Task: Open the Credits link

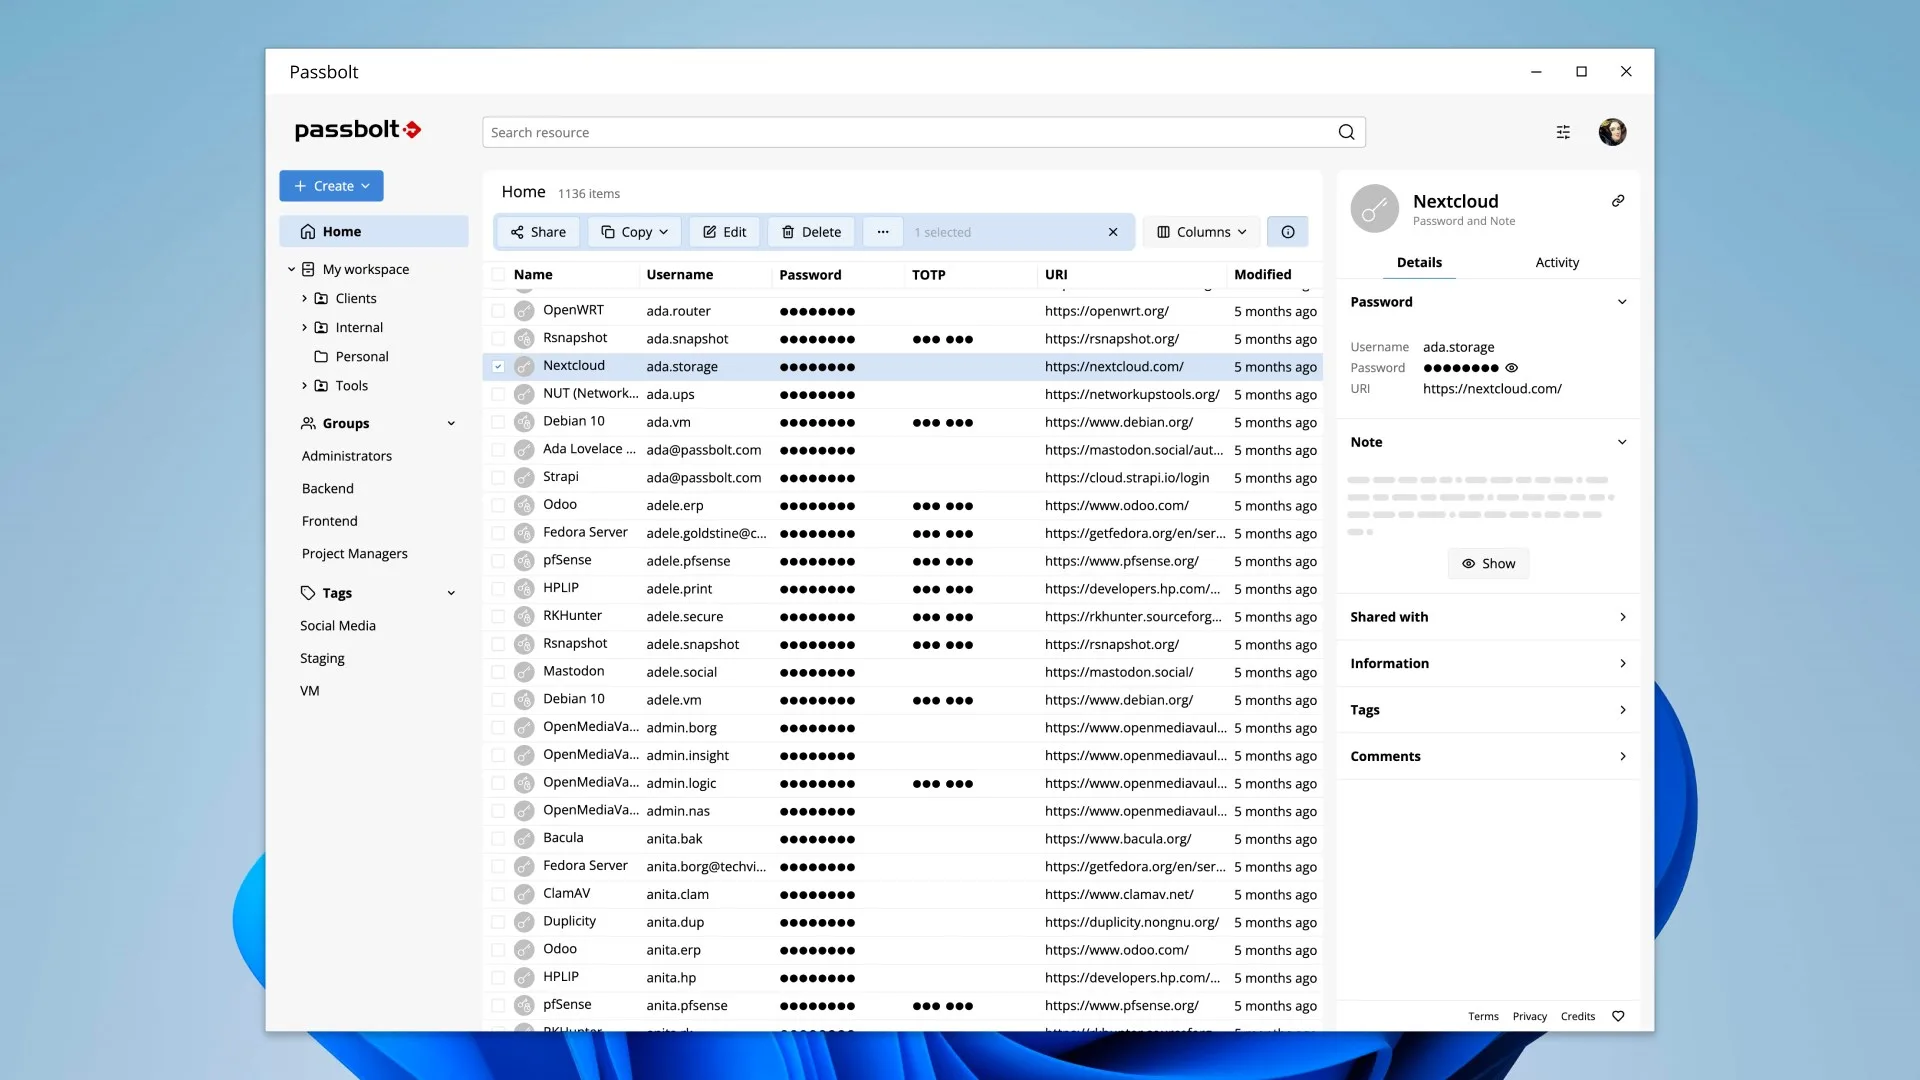Action: (x=1578, y=1016)
